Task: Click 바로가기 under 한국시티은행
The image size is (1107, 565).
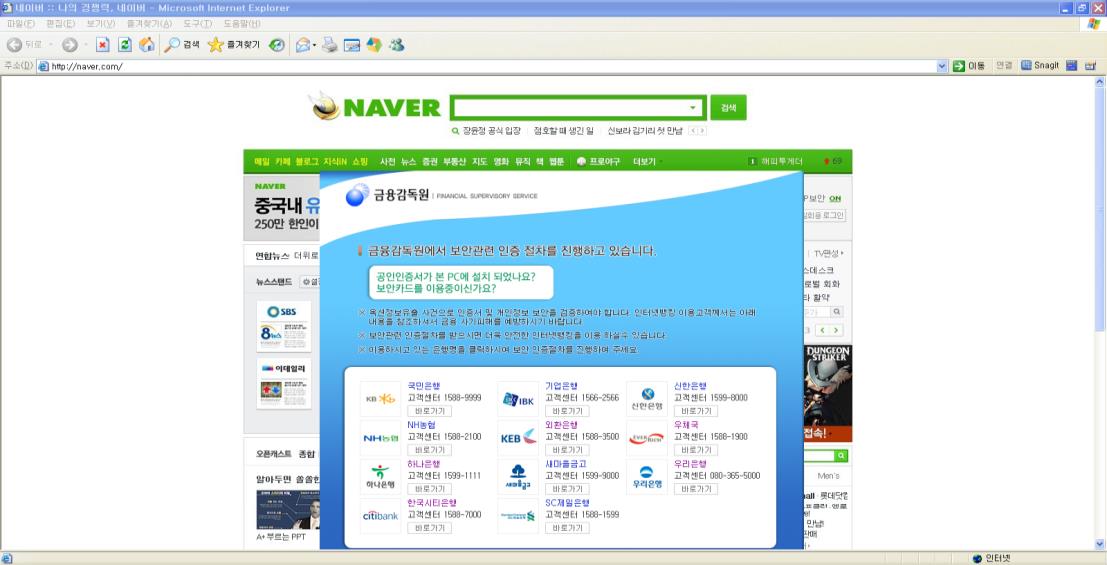Action: [x=429, y=528]
